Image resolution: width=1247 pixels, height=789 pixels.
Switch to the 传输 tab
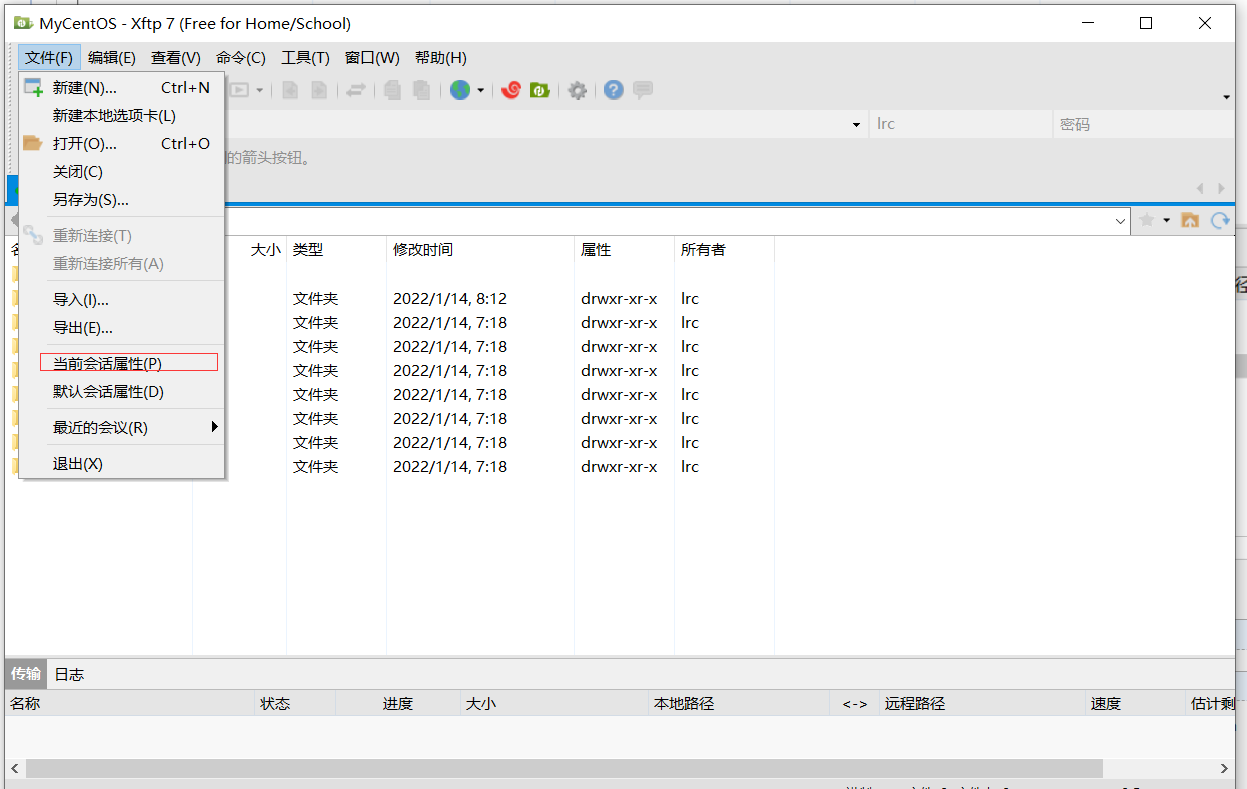[26, 674]
